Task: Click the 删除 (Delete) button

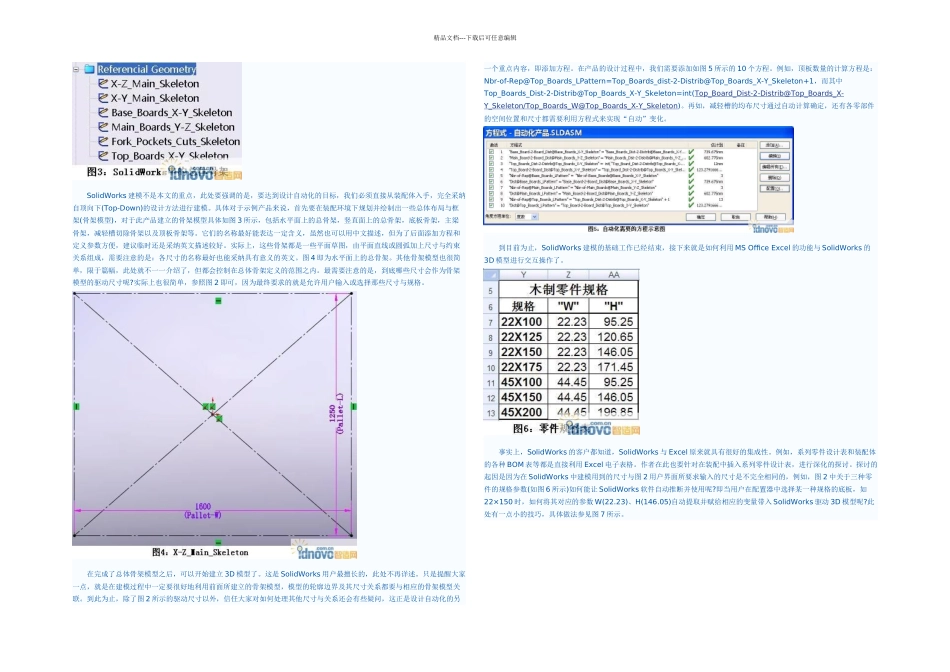Action: pyautogui.click(x=775, y=178)
